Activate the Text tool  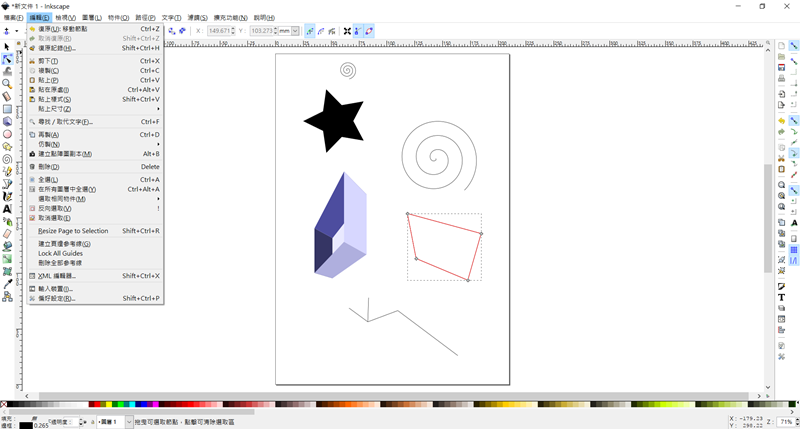point(7,209)
